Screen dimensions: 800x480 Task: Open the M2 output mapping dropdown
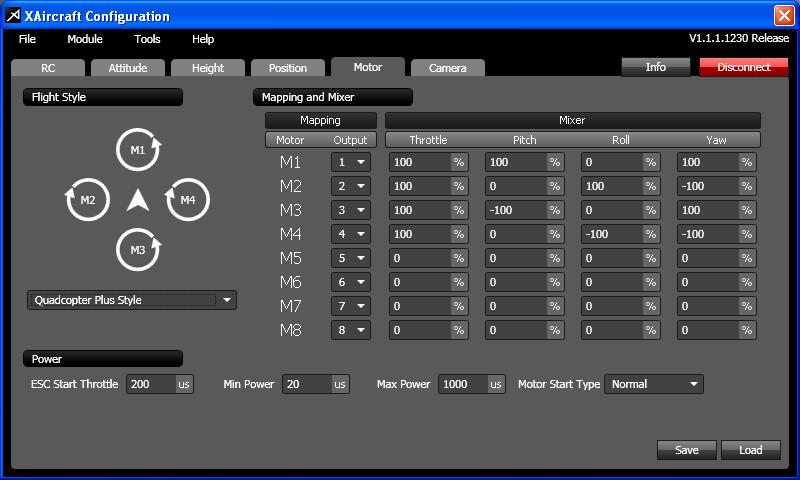[x=351, y=186]
